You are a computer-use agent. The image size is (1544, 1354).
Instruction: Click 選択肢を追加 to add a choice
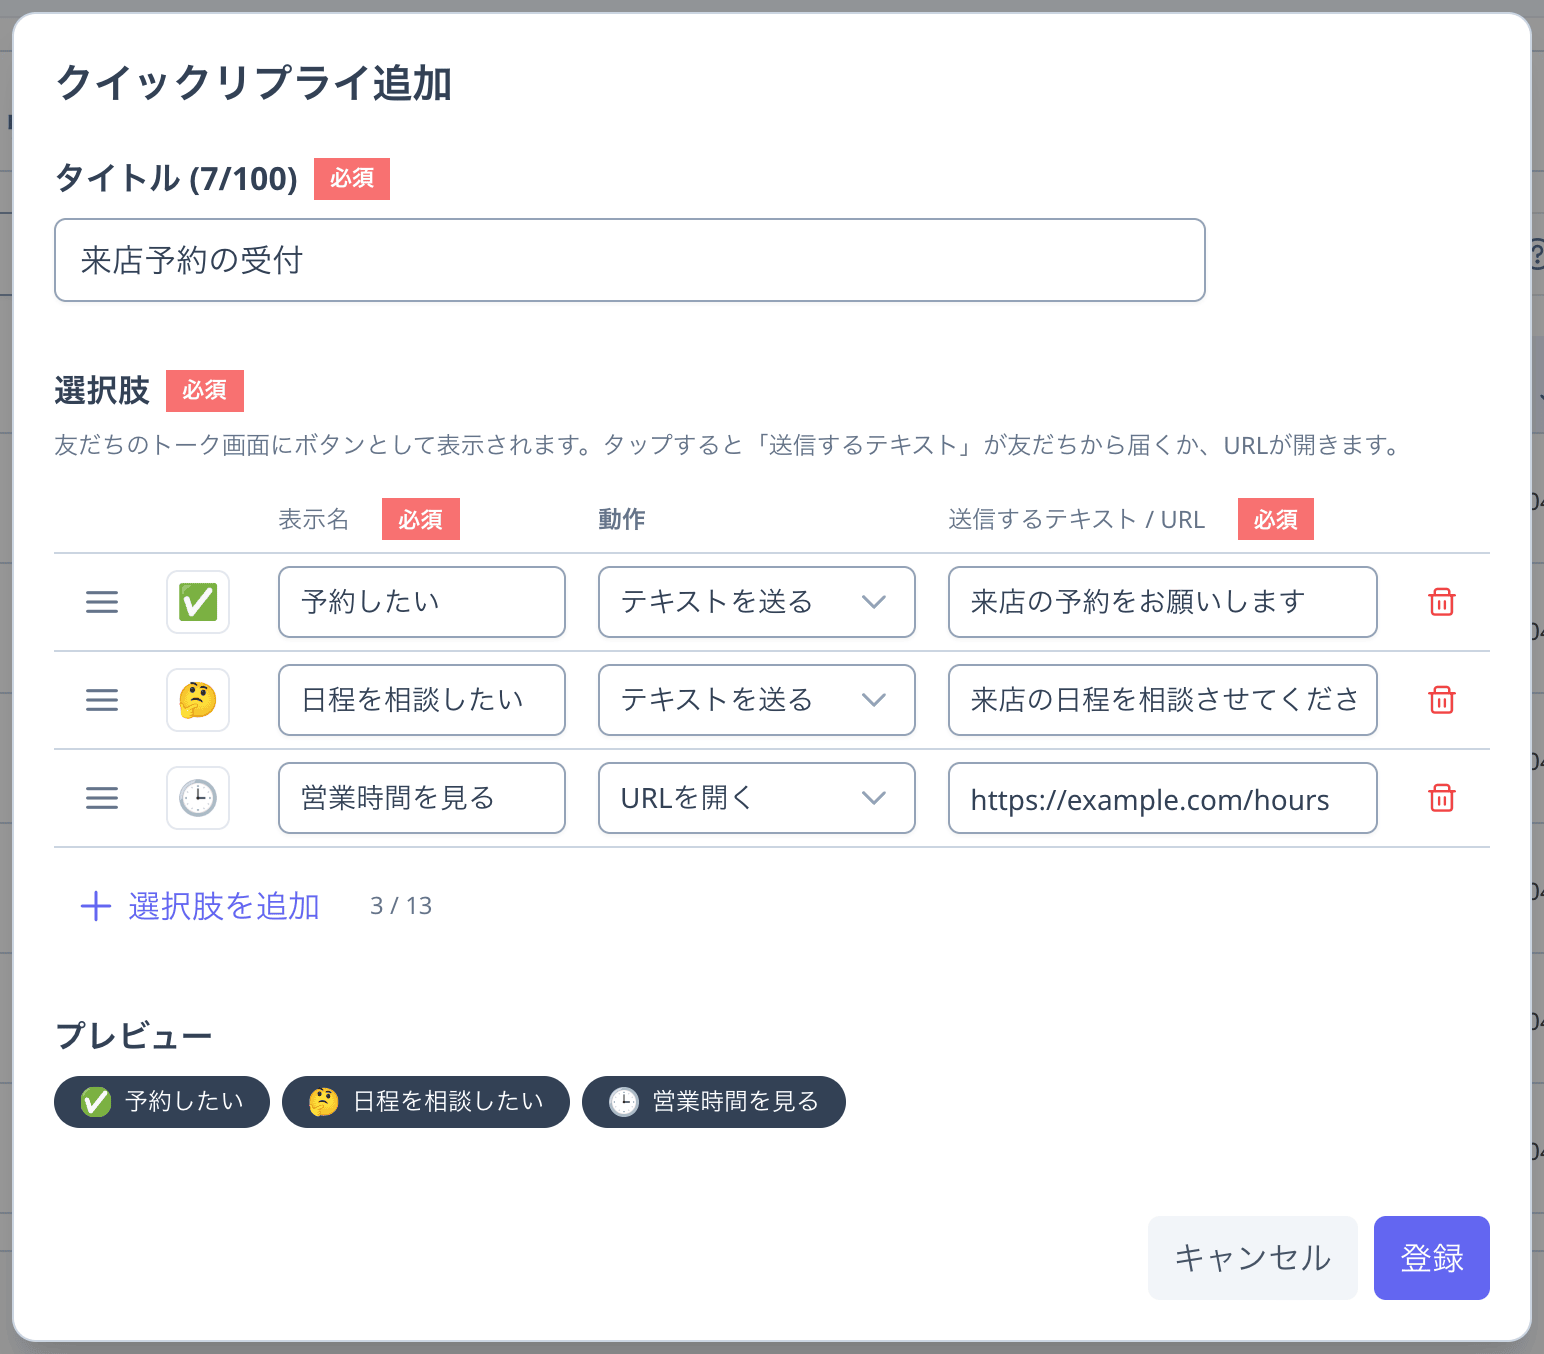200,906
